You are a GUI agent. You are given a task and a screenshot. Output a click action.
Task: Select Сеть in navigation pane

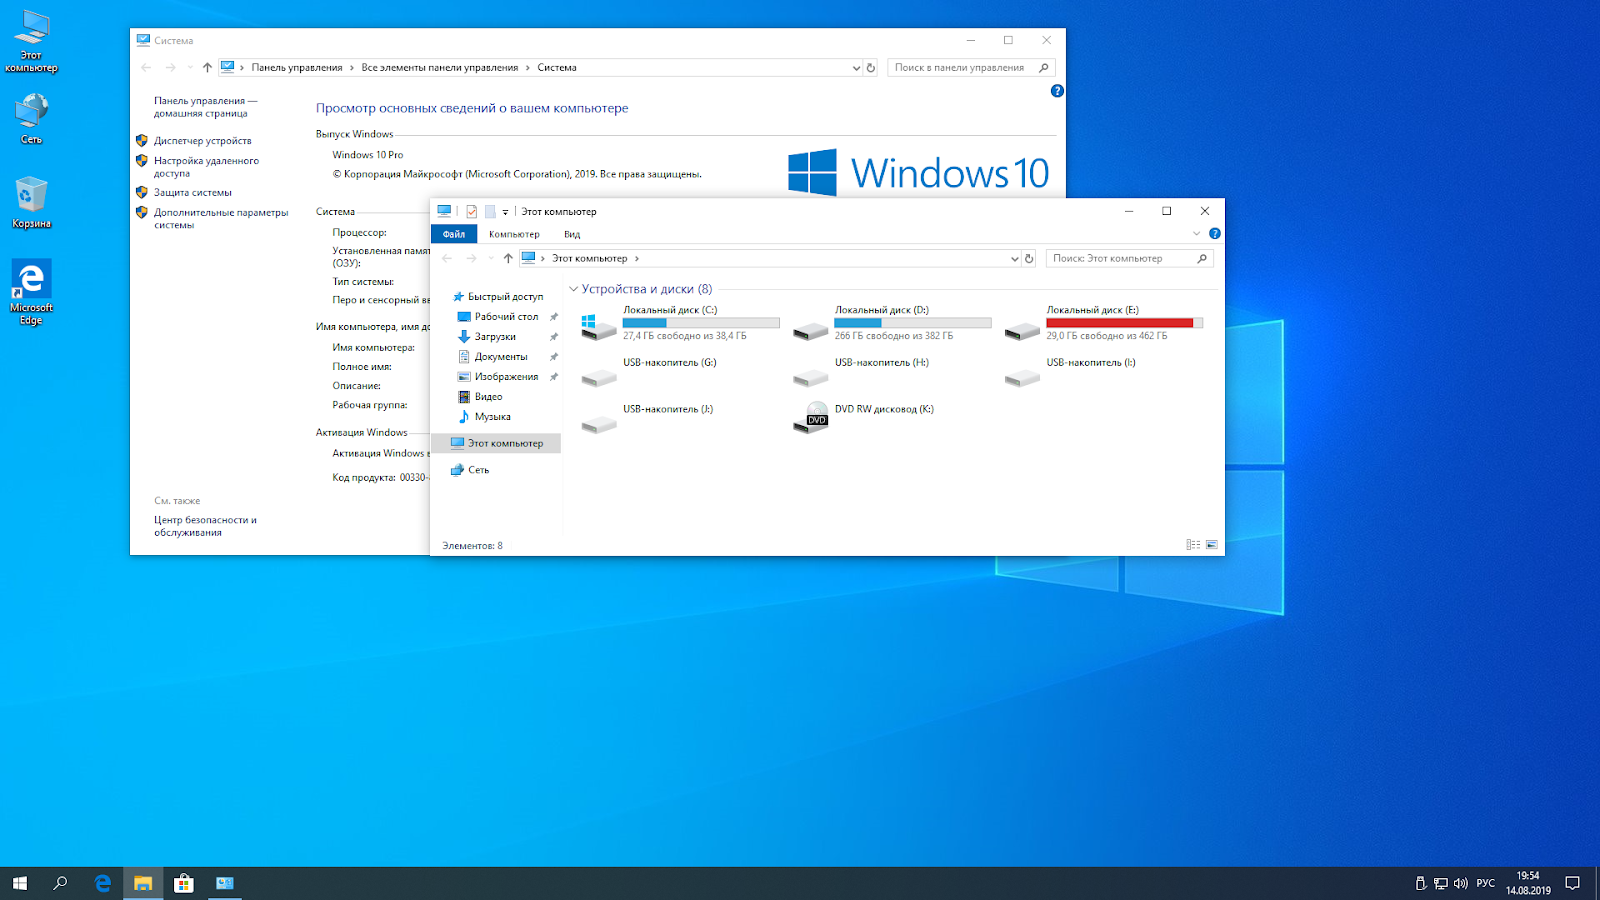469,470
